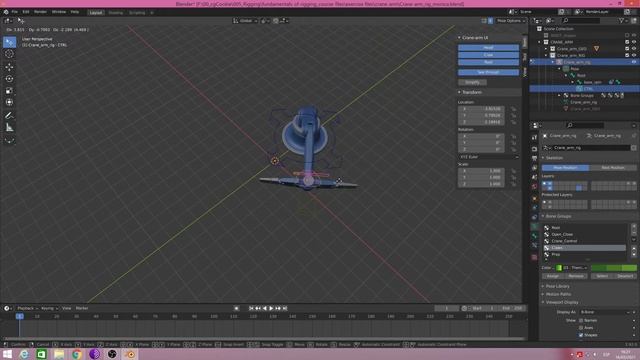Choose the Annotate pencil tool
Viewport: 640px width, 360px height.
point(9,116)
